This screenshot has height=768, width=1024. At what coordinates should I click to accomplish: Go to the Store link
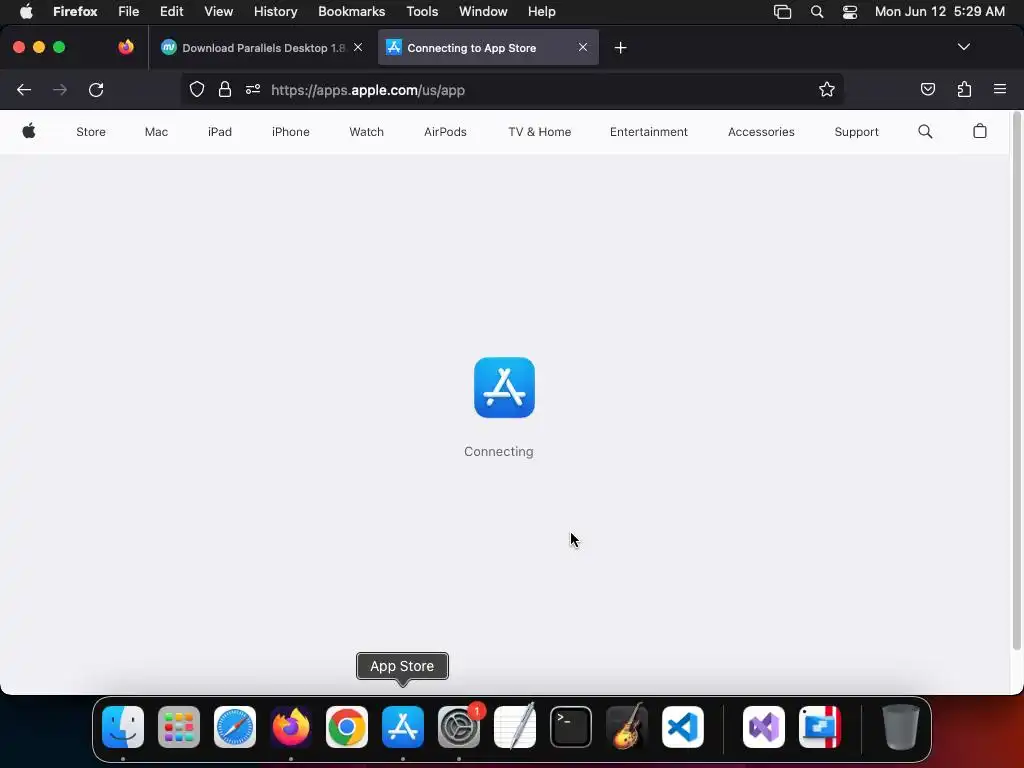coord(91,132)
